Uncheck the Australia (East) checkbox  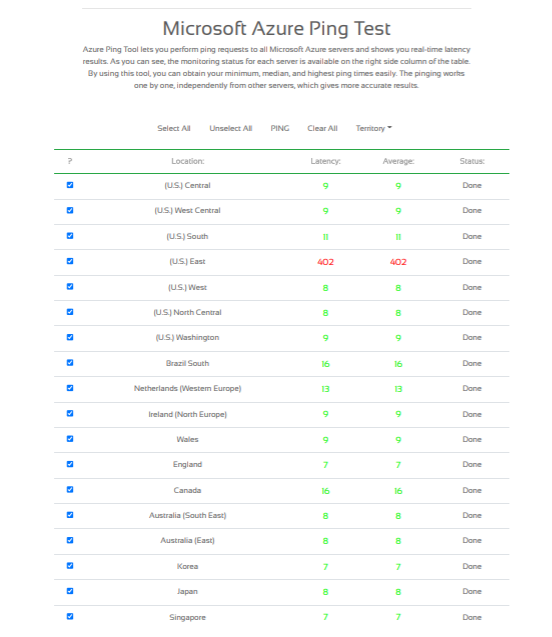[70, 540]
